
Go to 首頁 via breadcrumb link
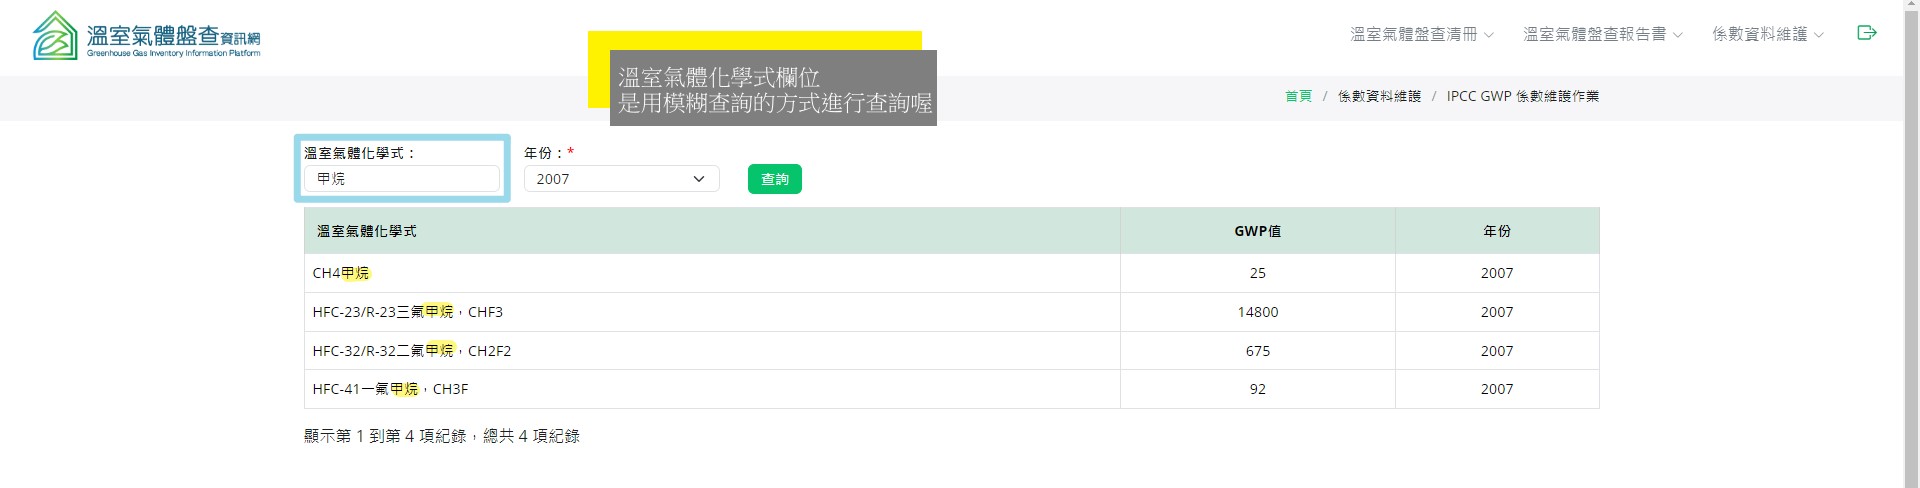(1298, 96)
